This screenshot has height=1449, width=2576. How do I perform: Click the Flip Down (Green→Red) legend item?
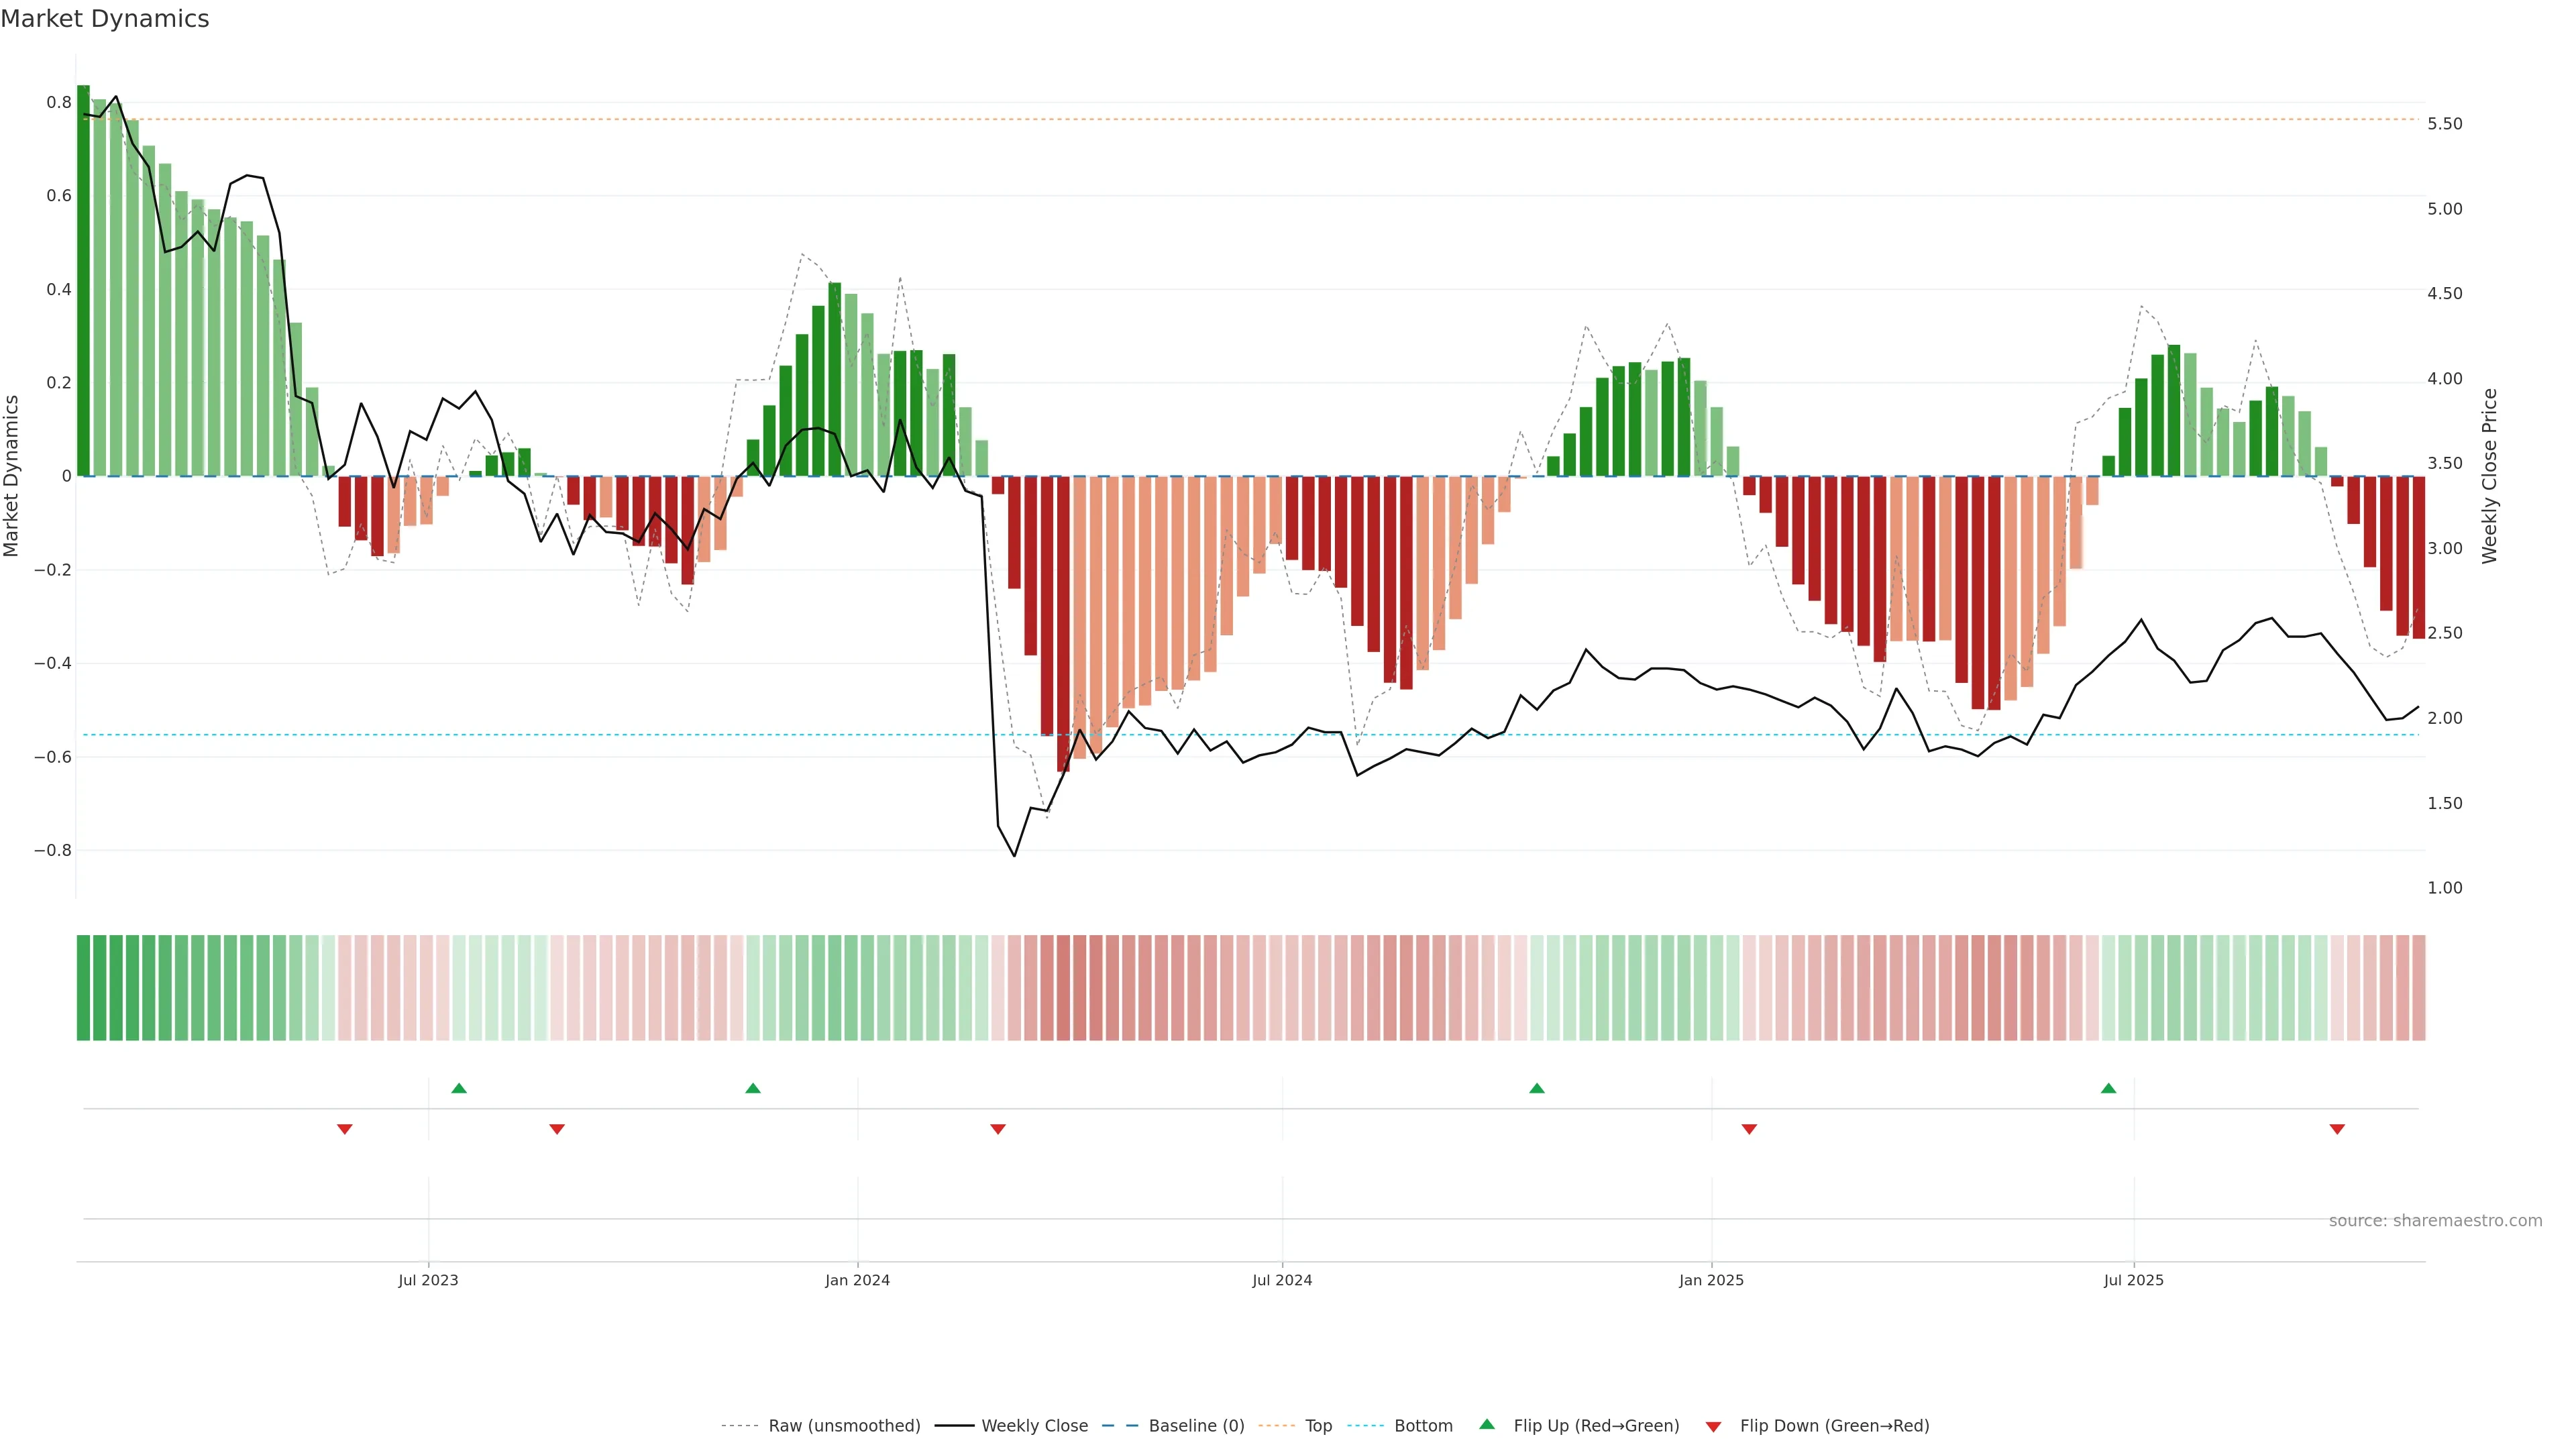(x=1834, y=1426)
